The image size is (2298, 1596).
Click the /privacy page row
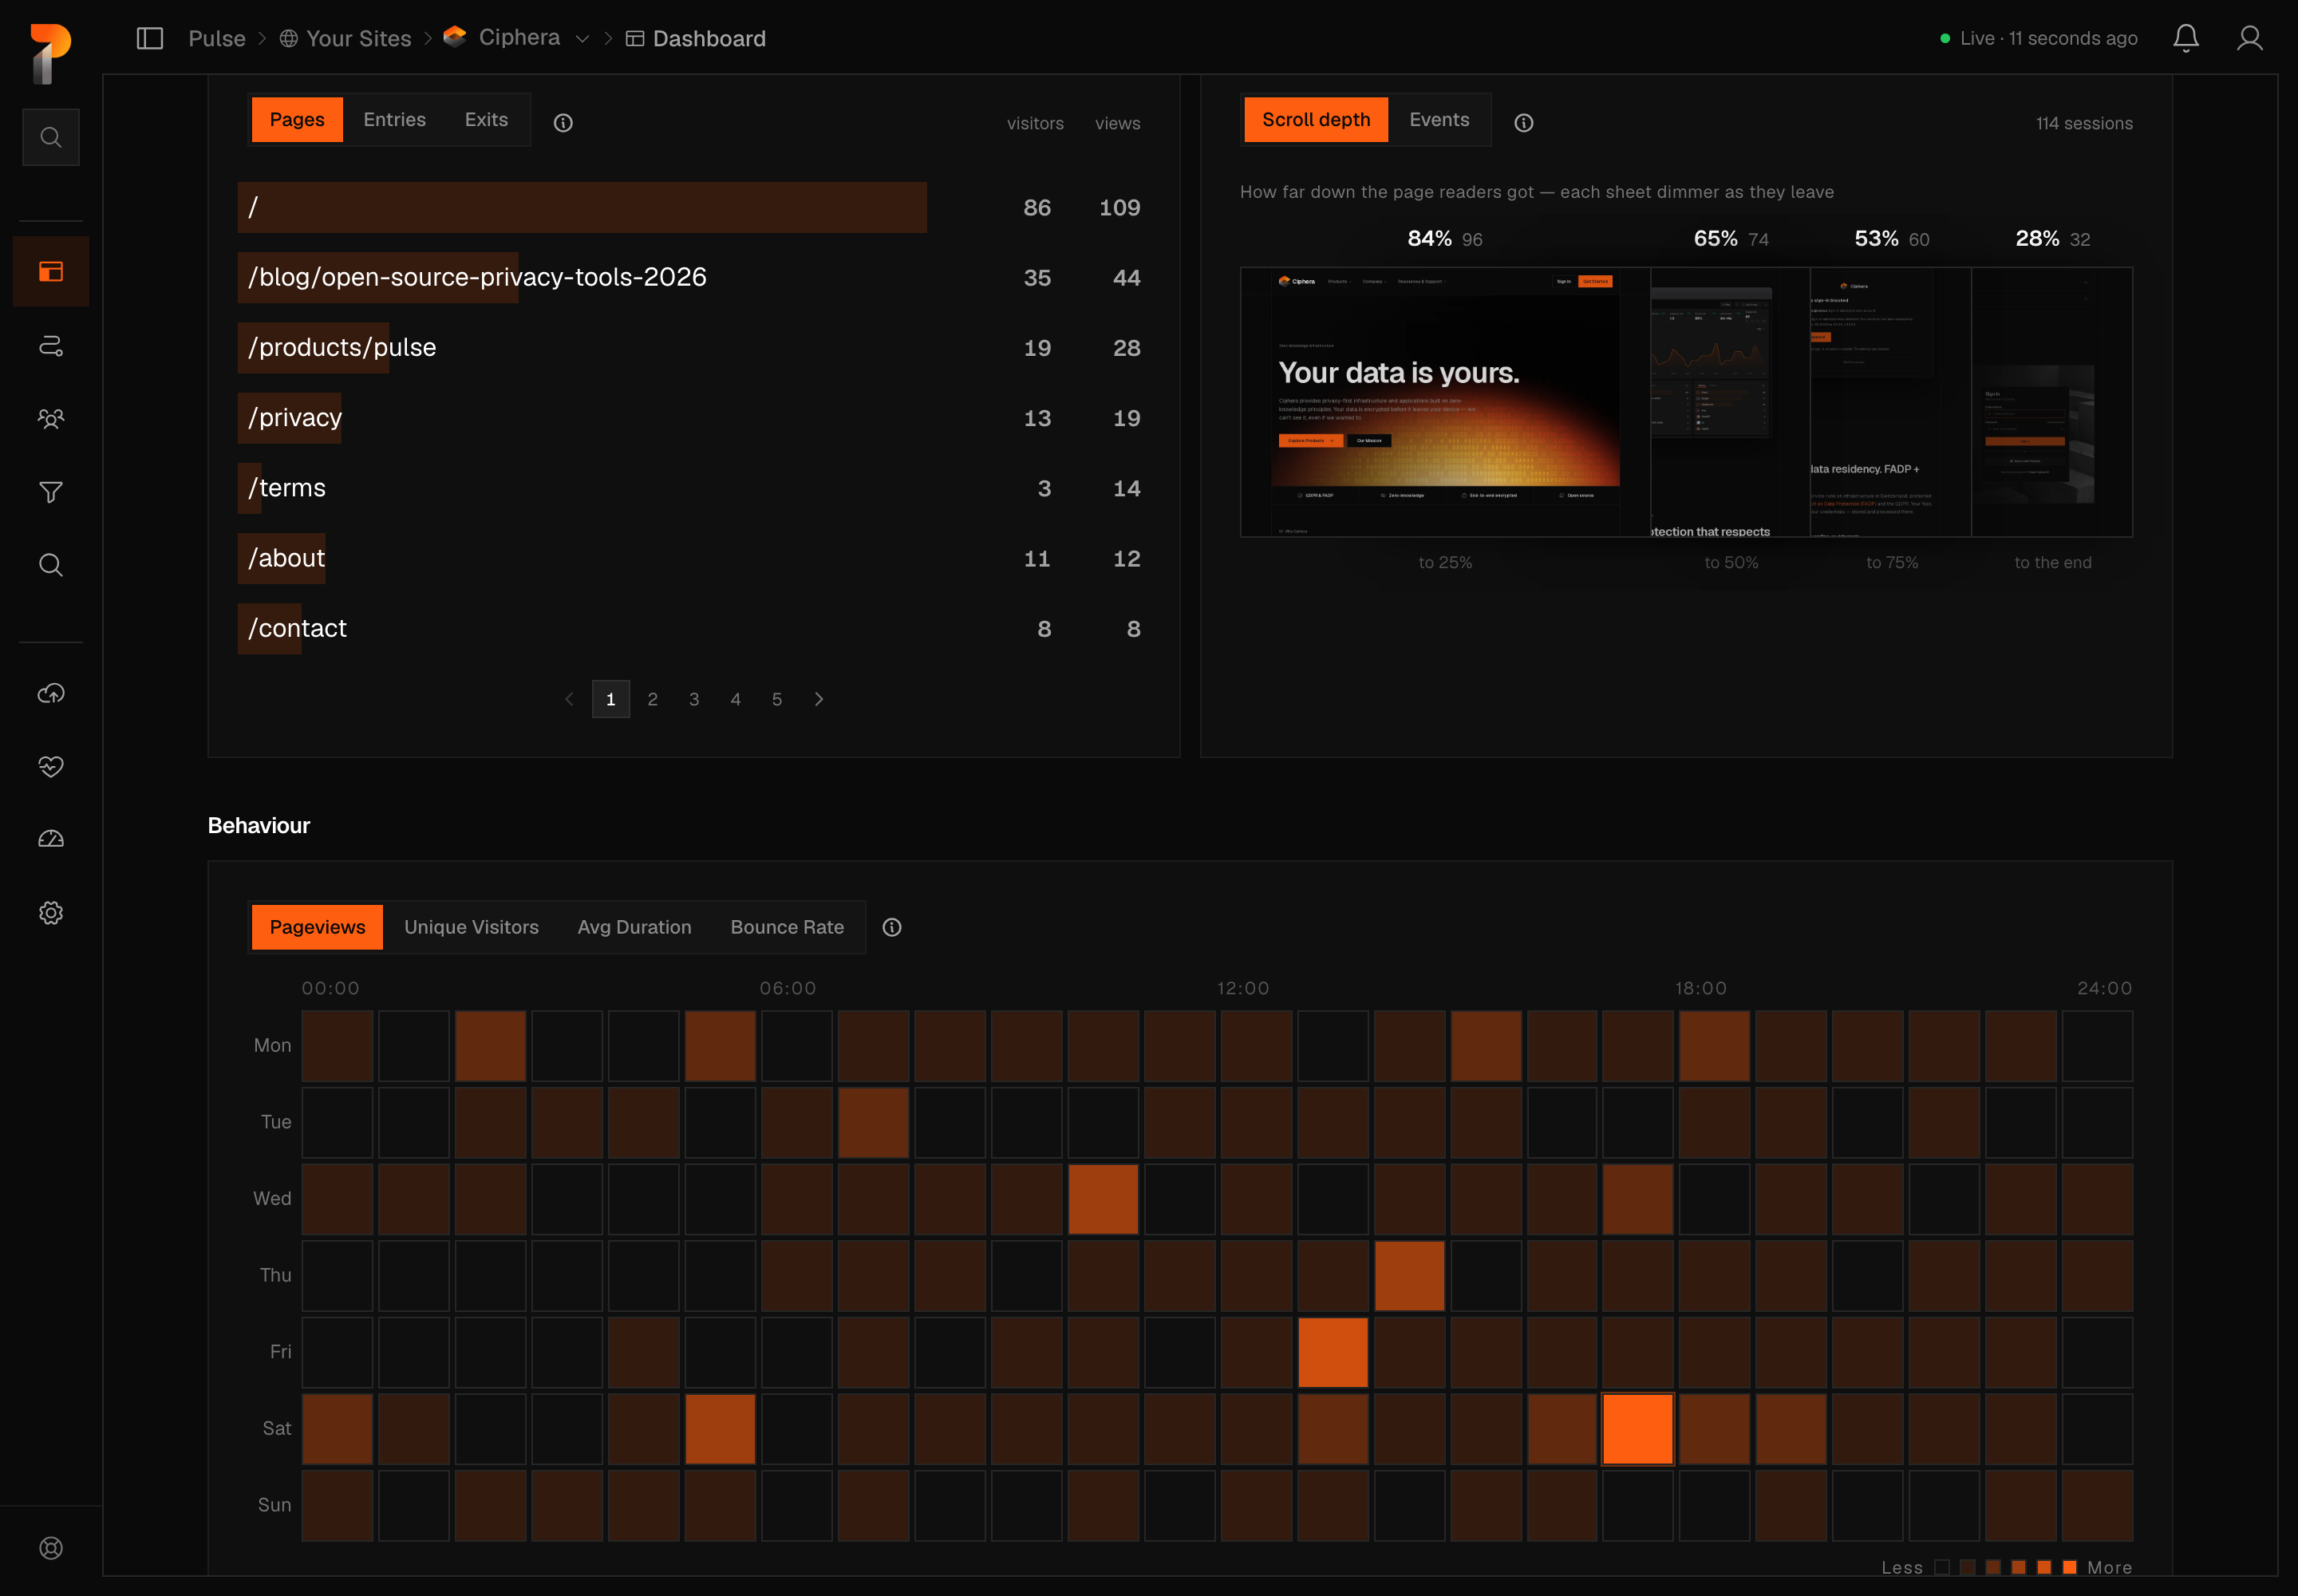point(693,418)
